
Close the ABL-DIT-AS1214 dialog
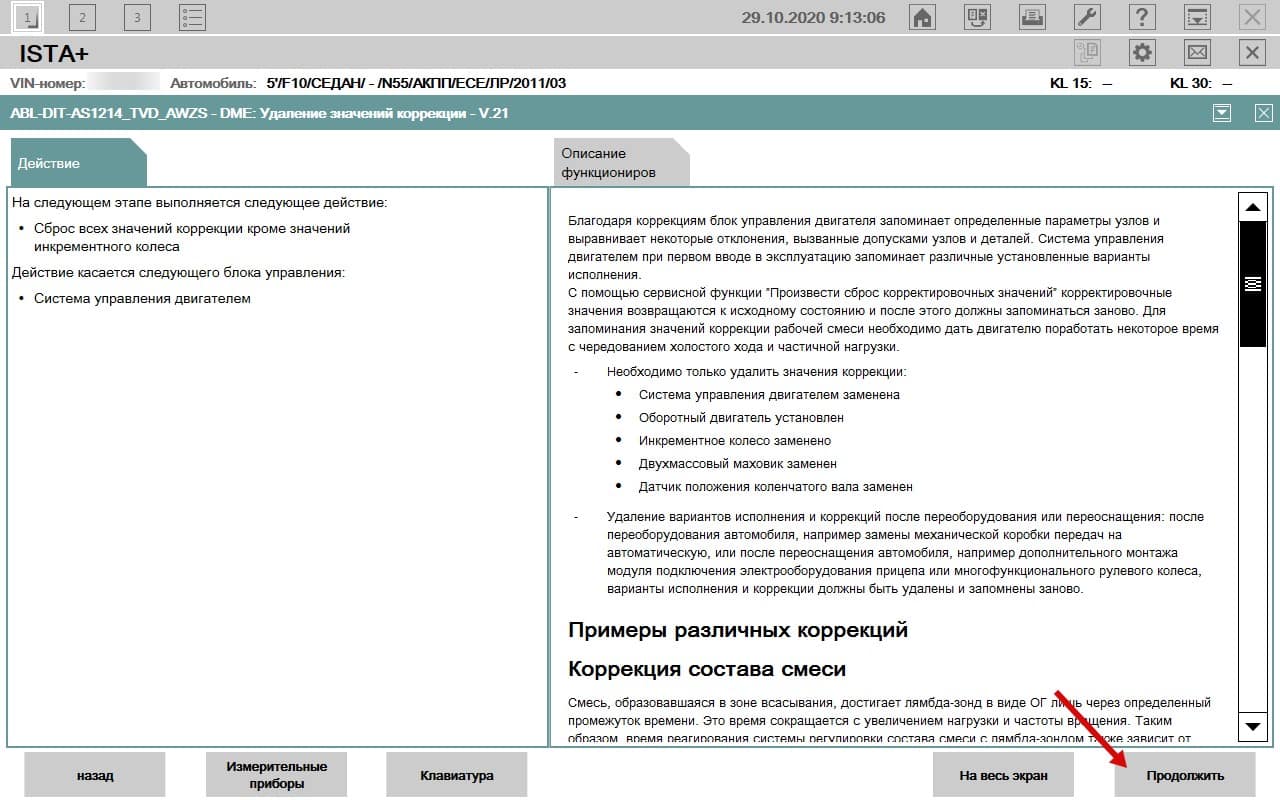point(1264,113)
